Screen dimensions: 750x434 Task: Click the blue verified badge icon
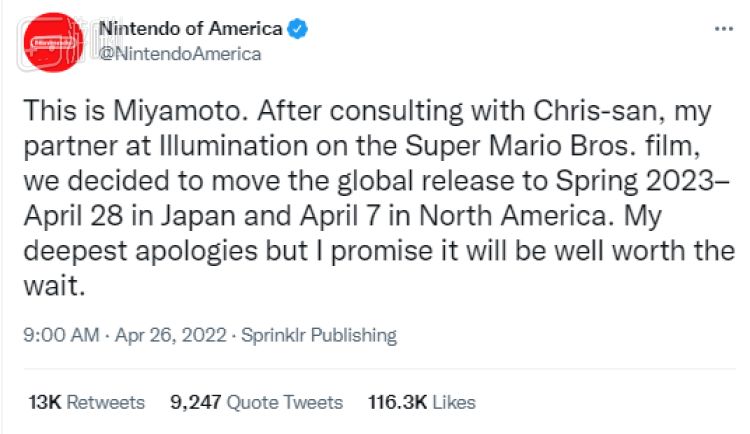pos(297,30)
